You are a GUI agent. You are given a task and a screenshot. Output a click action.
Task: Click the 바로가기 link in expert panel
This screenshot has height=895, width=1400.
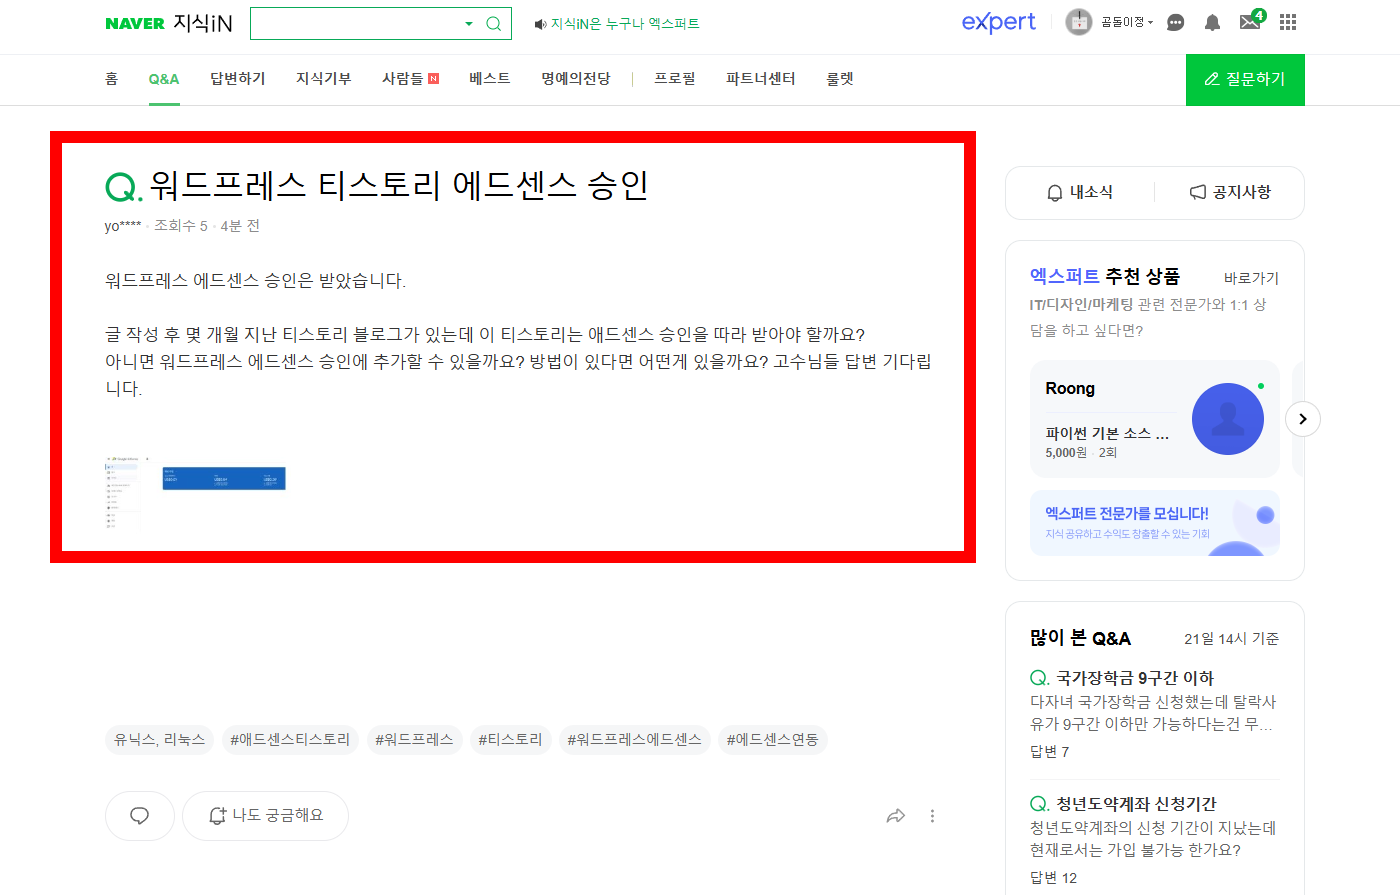tap(1251, 278)
